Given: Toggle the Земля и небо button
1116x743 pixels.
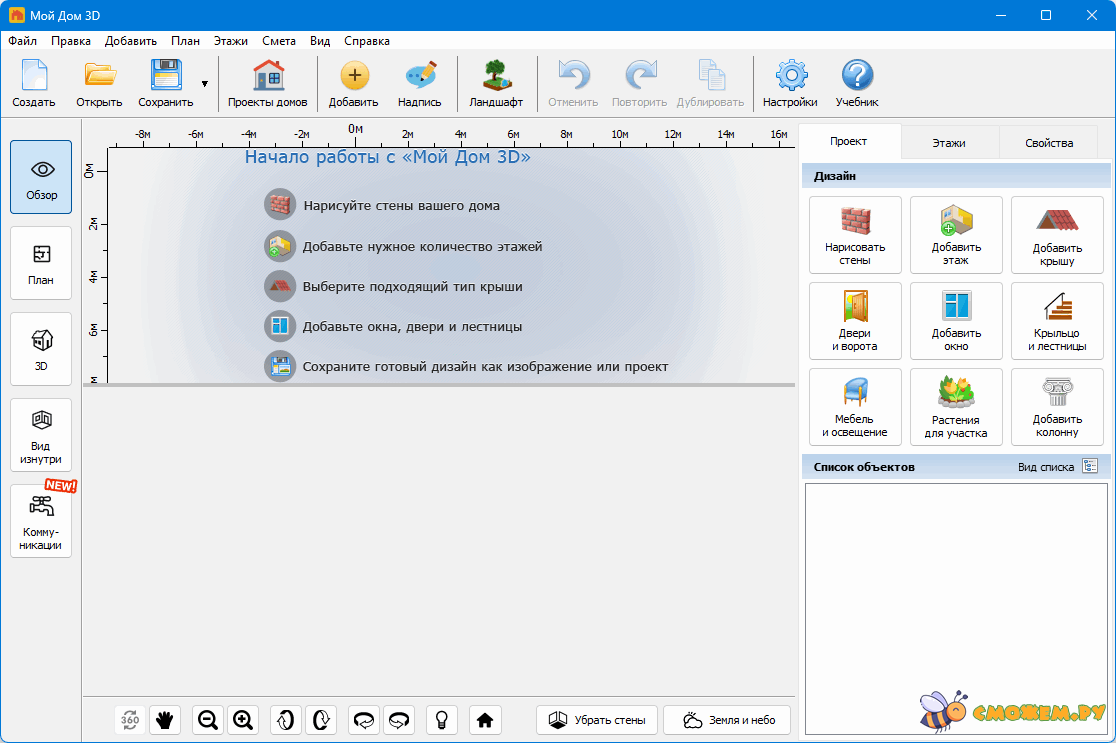Looking at the screenshot, I should pyautogui.click(x=727, y=720).
